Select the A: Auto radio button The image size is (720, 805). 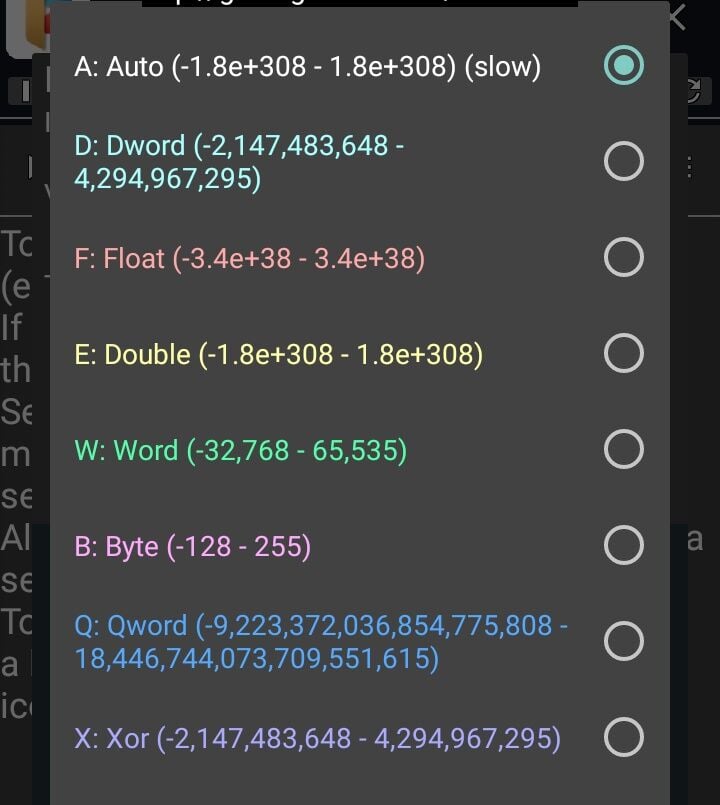(x=624, y=66)
